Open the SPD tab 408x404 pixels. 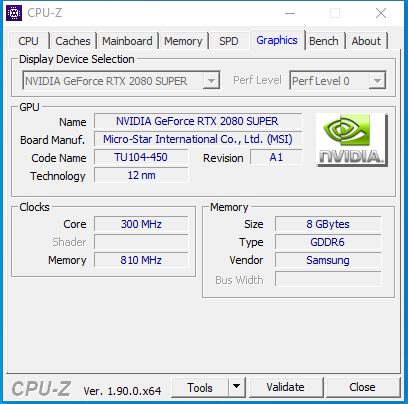(x=229, y=41)
